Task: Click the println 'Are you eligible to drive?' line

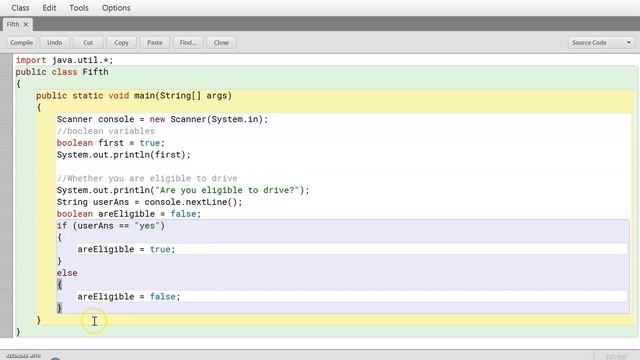Action: click(x=183, y=190)
